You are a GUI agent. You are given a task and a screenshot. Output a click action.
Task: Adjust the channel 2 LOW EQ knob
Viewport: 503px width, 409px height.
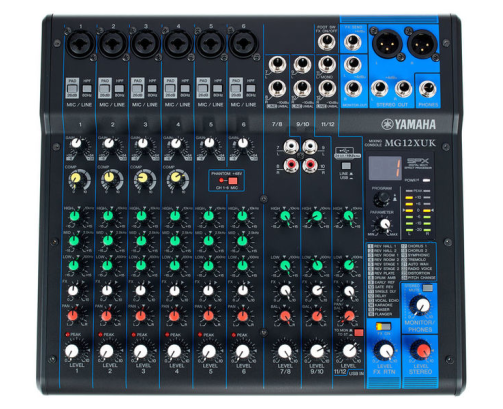click(107, 266)
